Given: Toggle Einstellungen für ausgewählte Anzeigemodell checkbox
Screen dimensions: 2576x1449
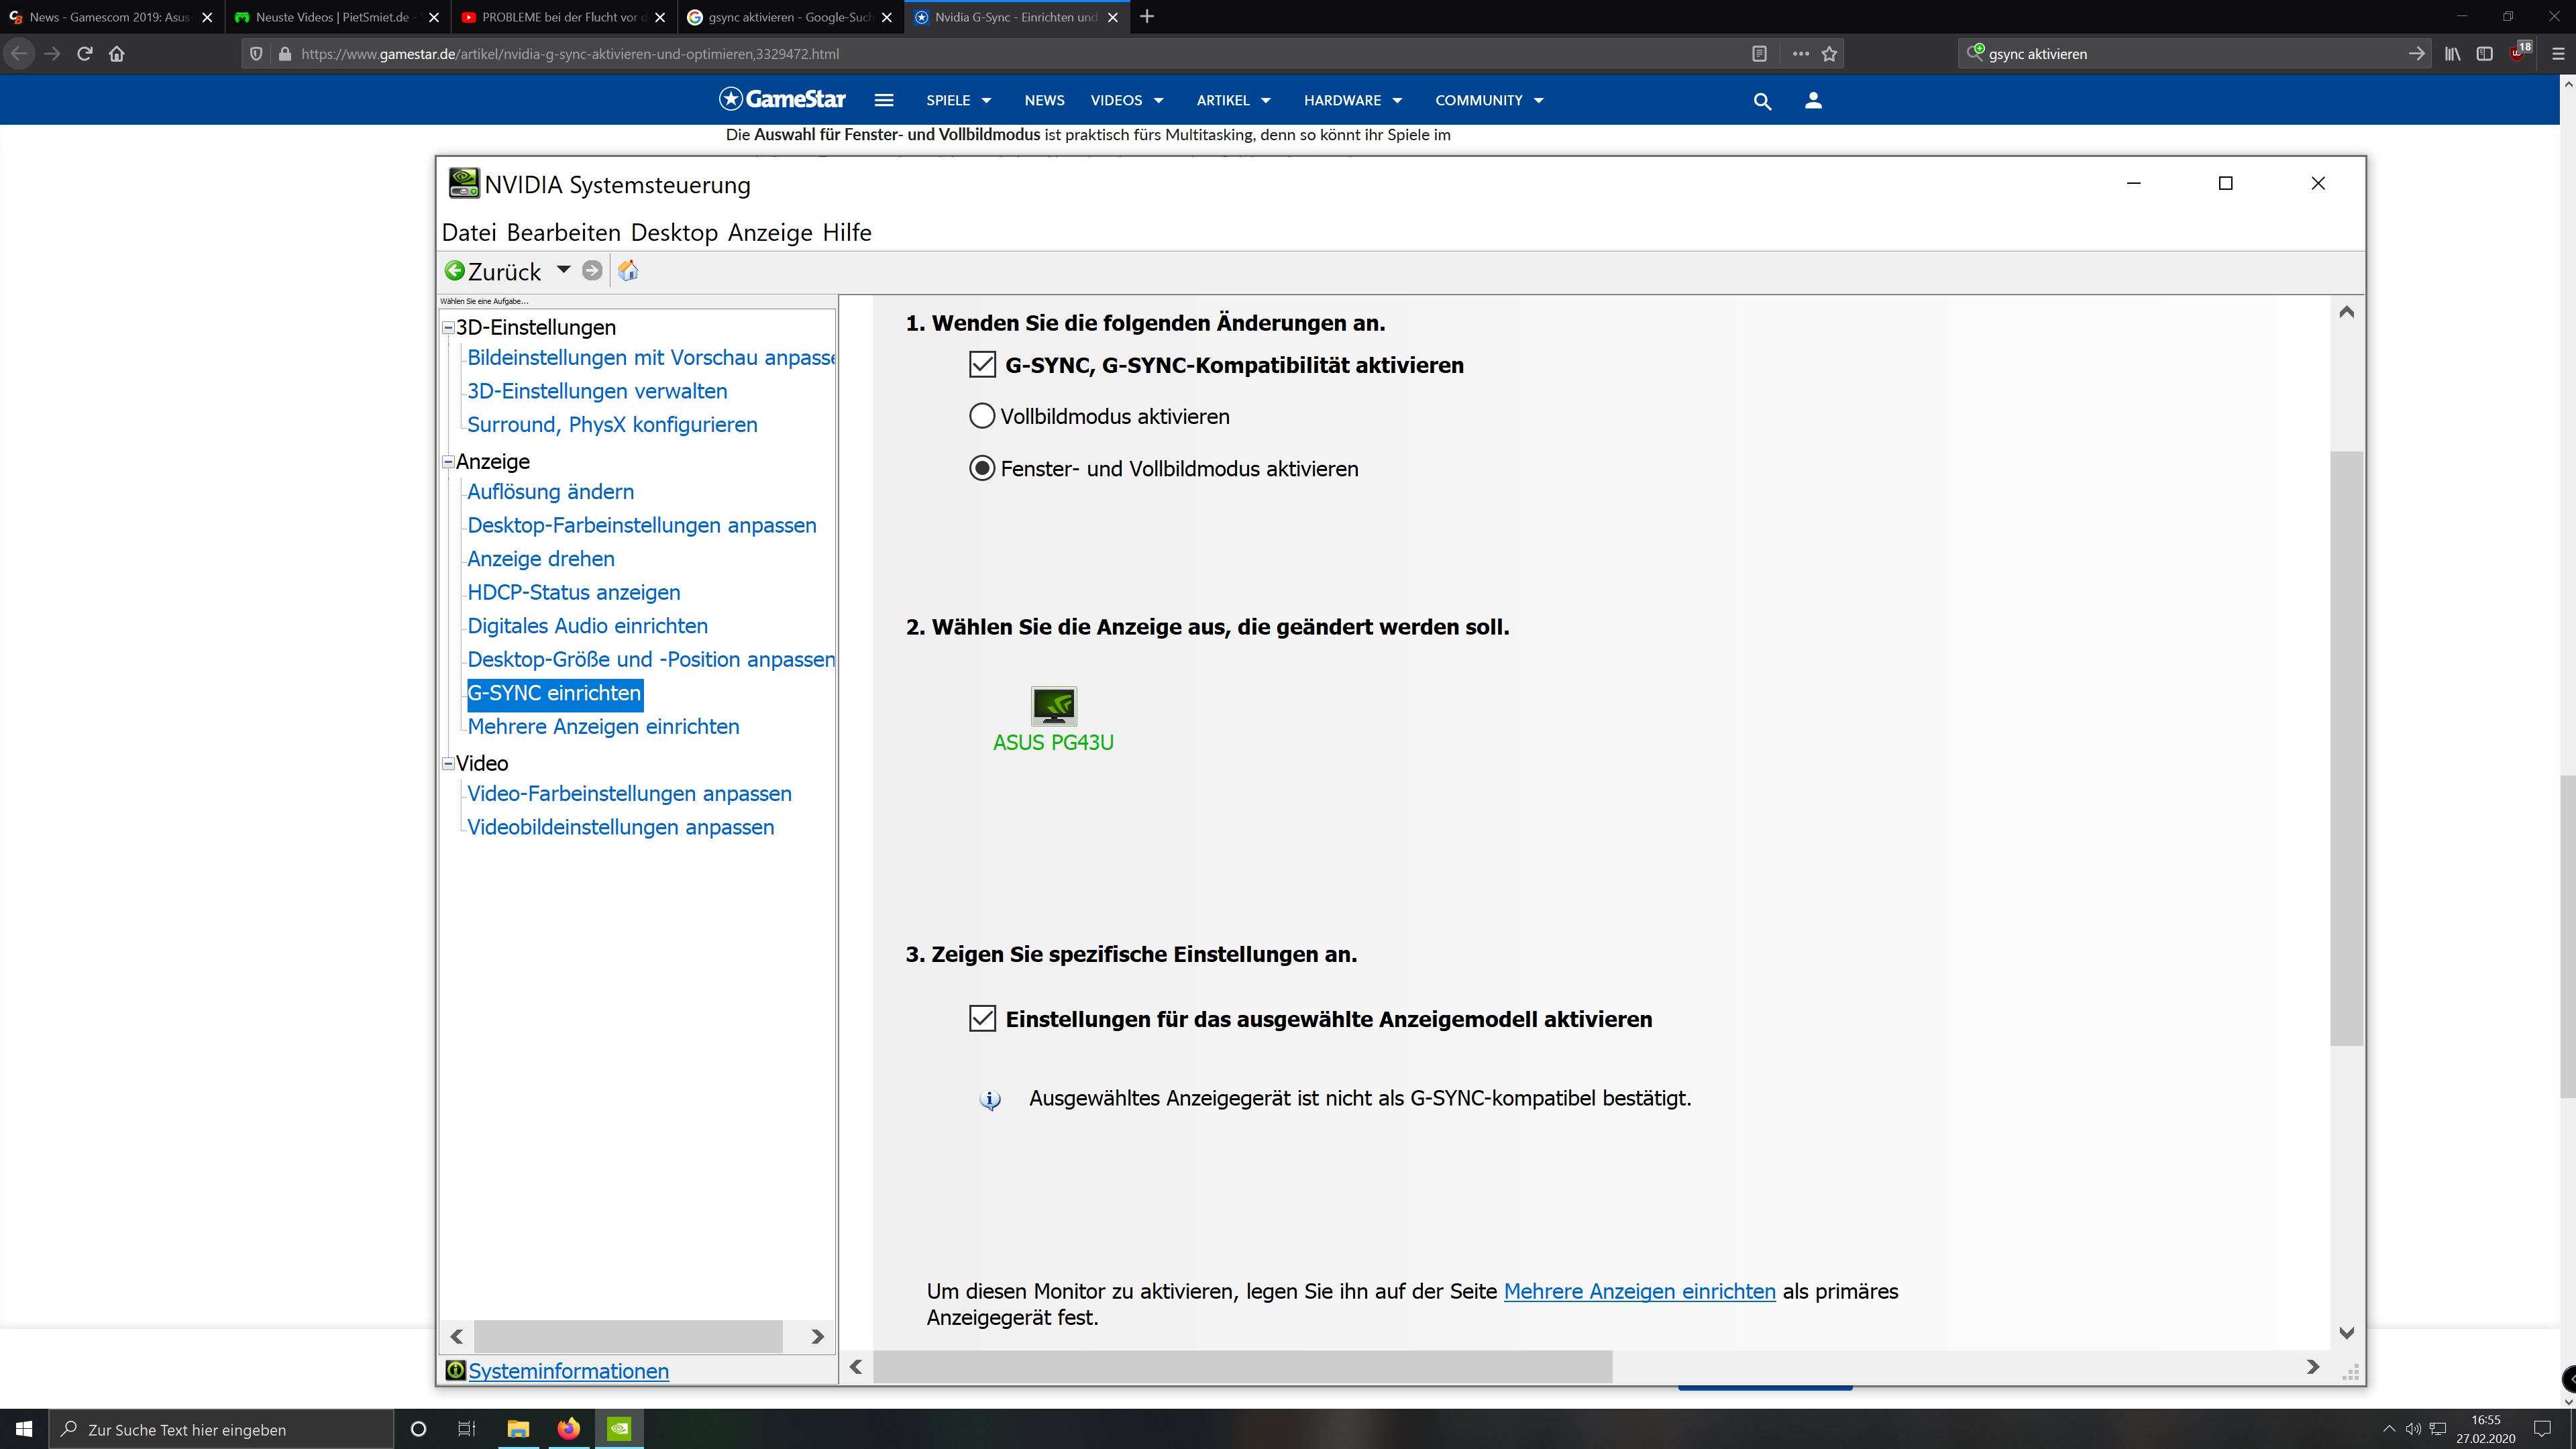Looking at the screenshot, I should [982, 1019].
